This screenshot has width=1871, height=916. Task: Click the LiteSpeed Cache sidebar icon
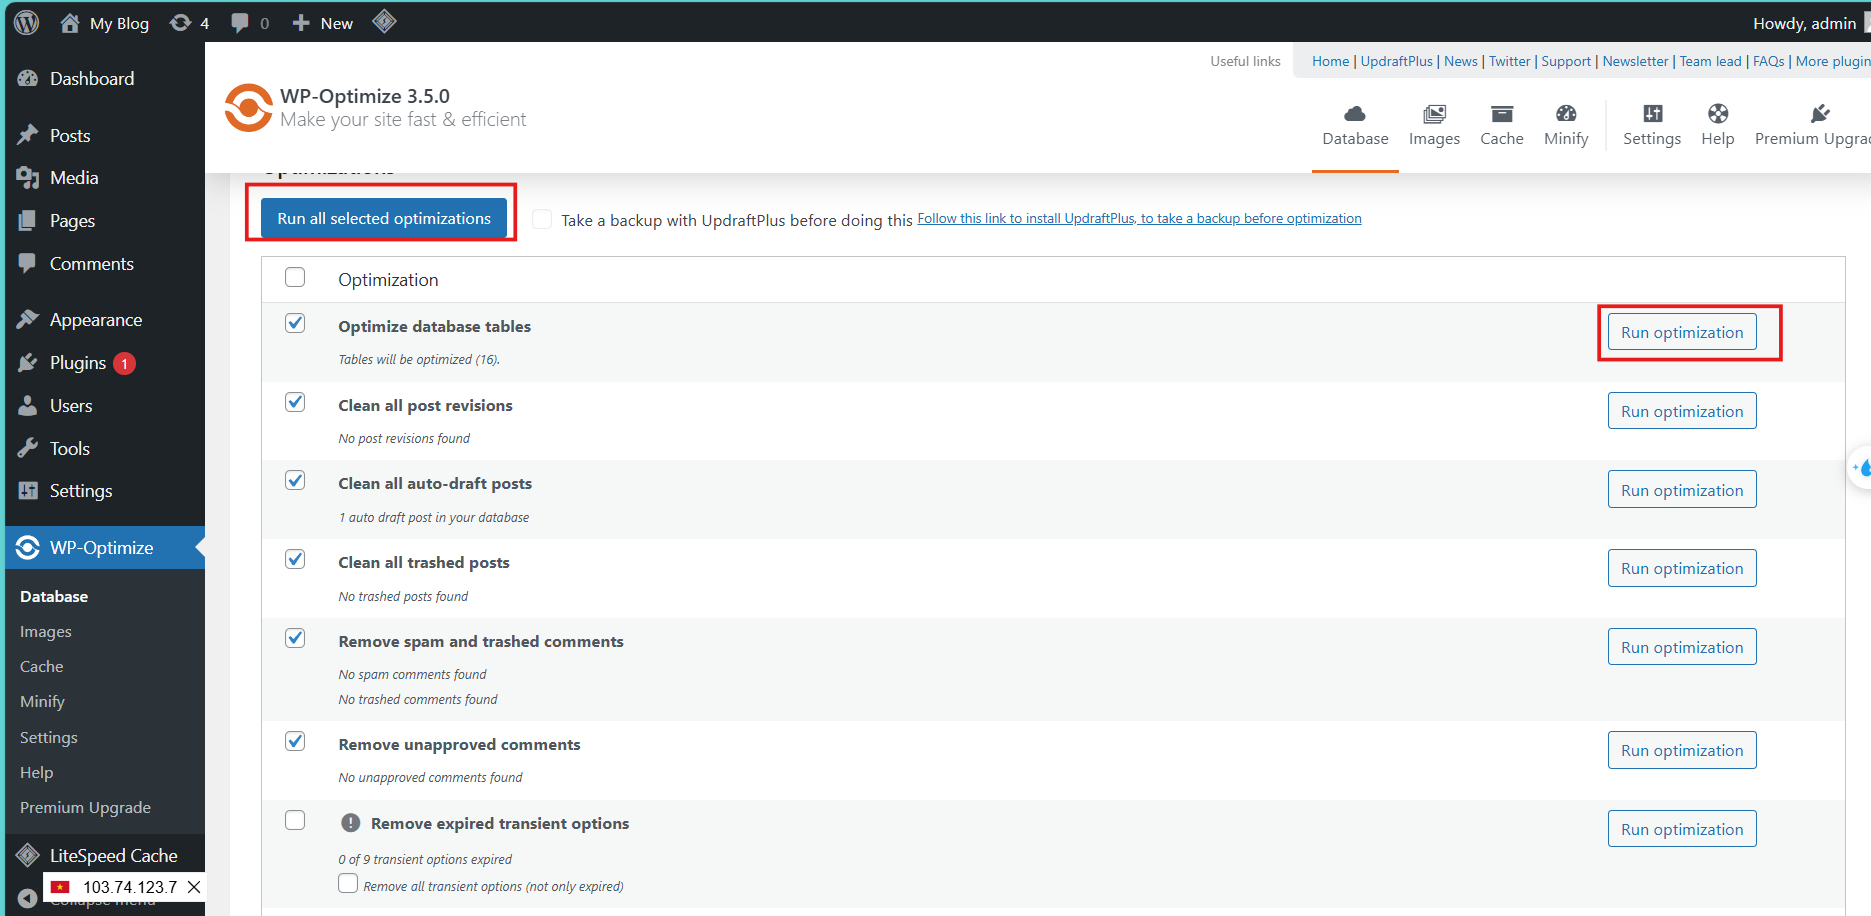pyautogui.click(x=28, y=855)
